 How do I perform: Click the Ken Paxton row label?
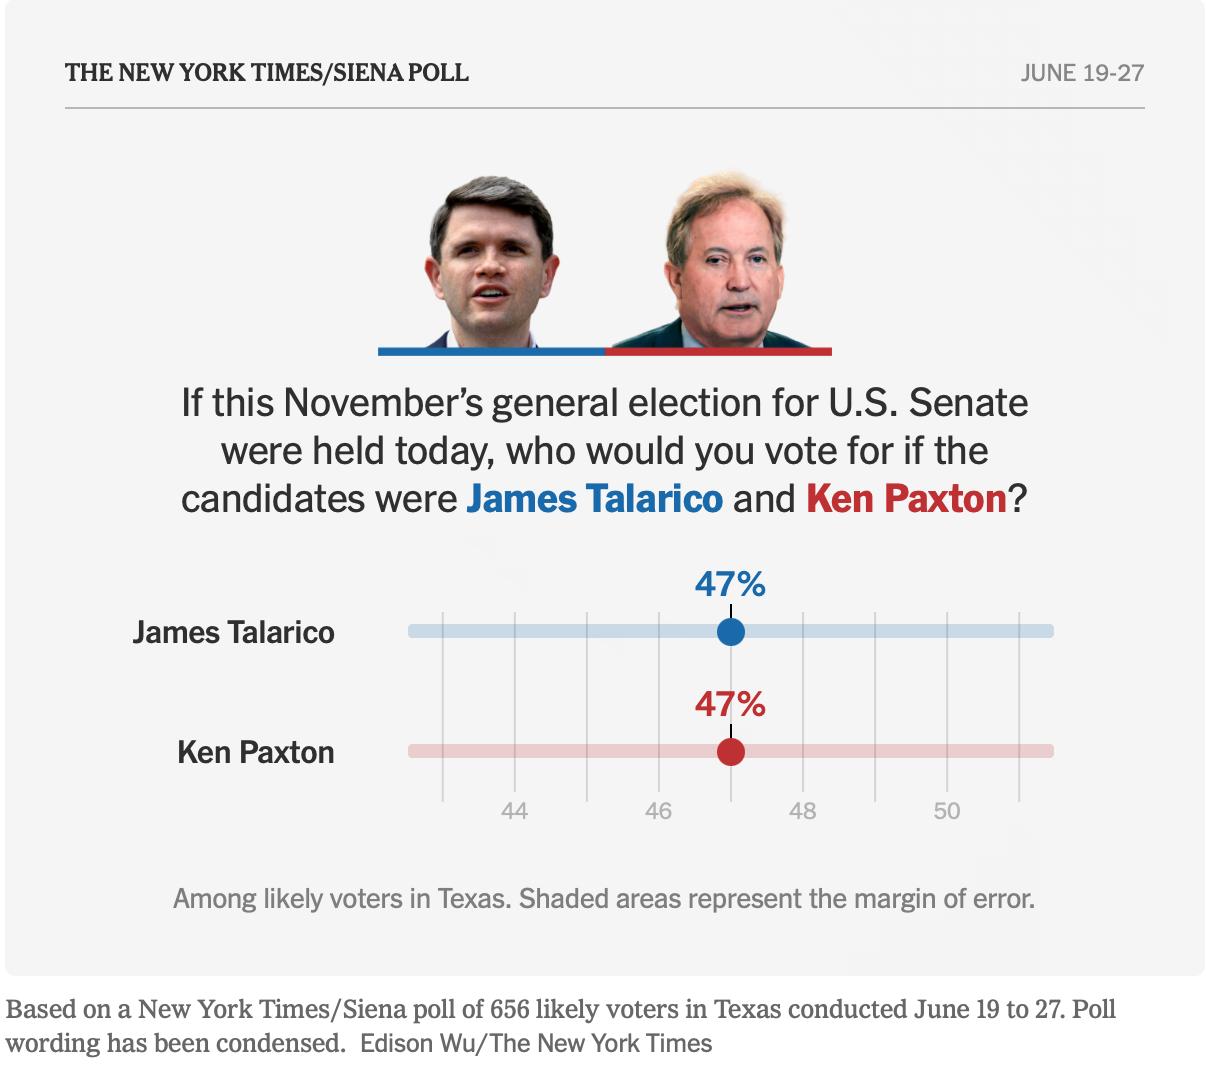[256, 752]
